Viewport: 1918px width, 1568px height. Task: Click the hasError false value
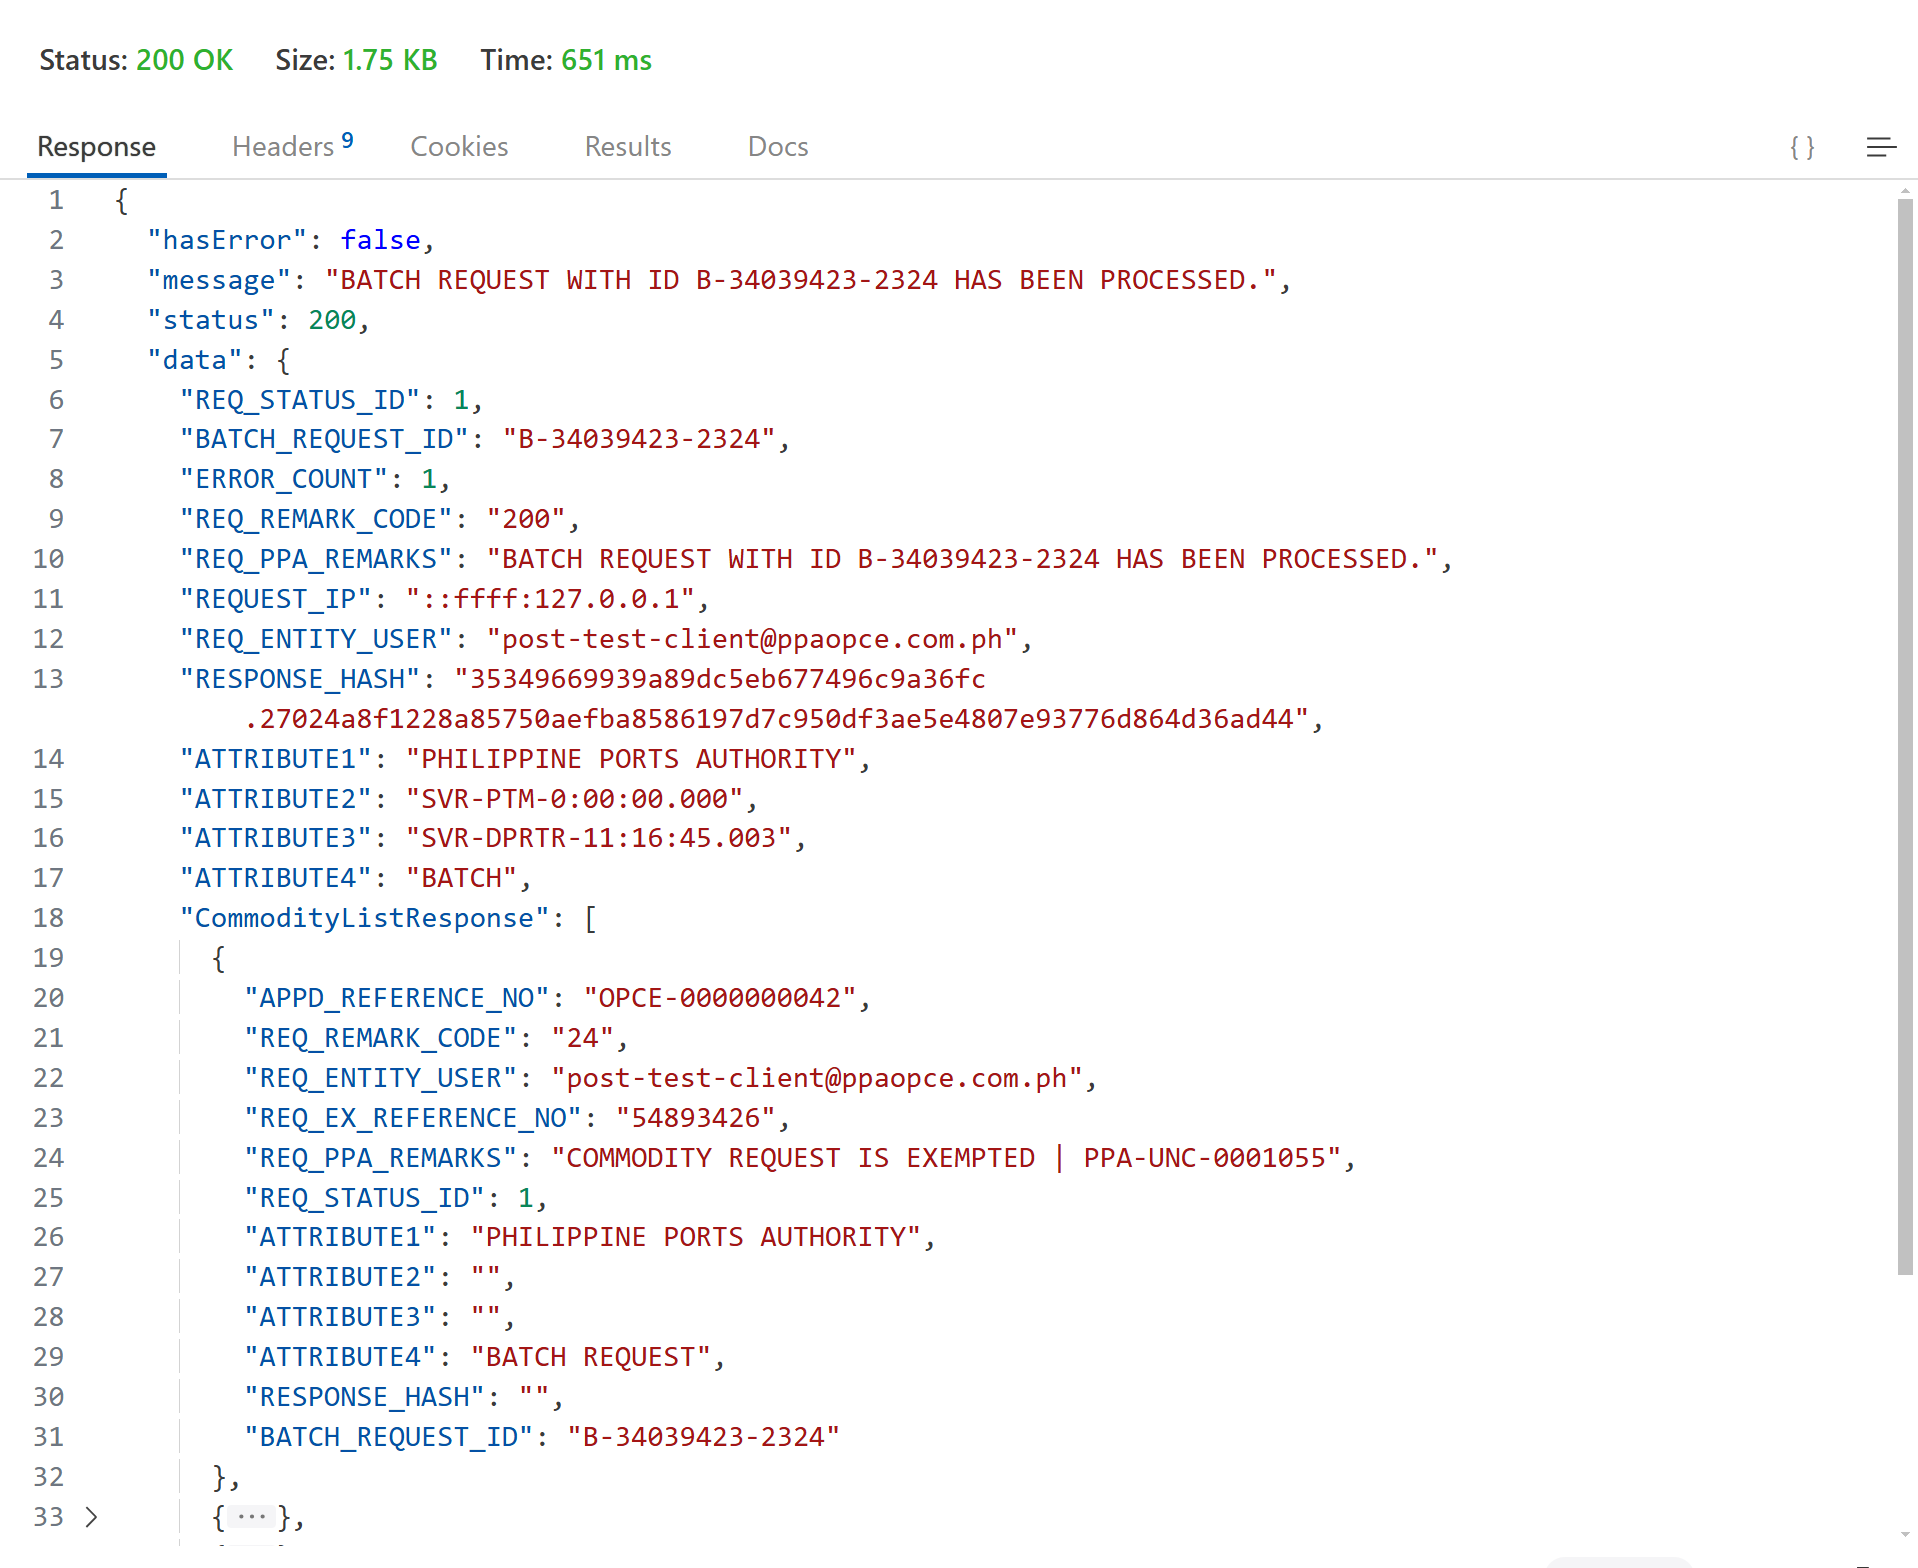click(x=380, y=240)
